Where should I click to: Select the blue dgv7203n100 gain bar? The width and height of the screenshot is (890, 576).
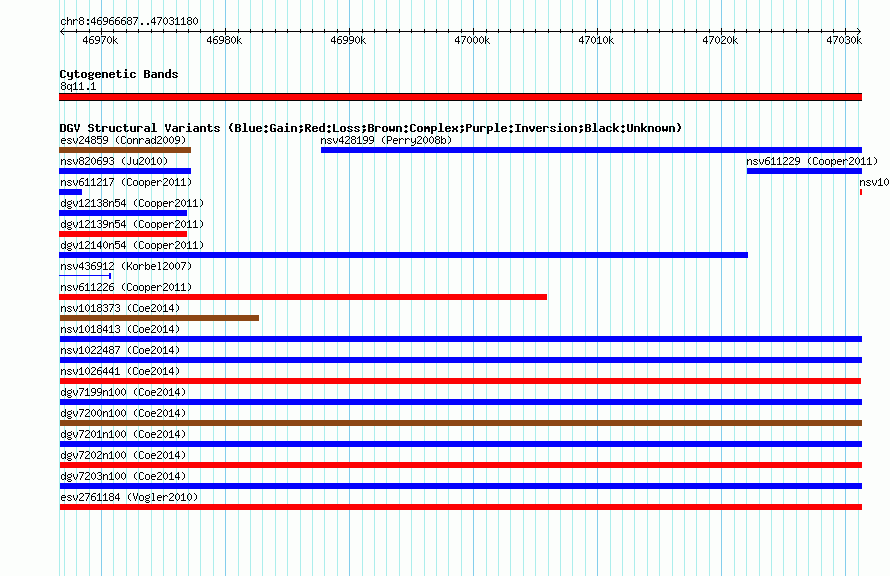coord(460,486)
